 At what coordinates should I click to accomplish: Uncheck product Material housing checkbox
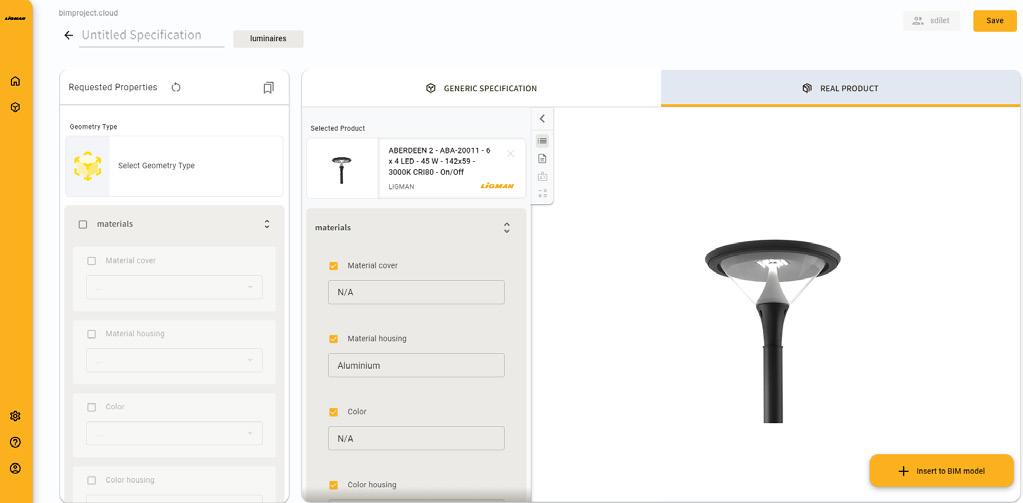pos(333,339)
